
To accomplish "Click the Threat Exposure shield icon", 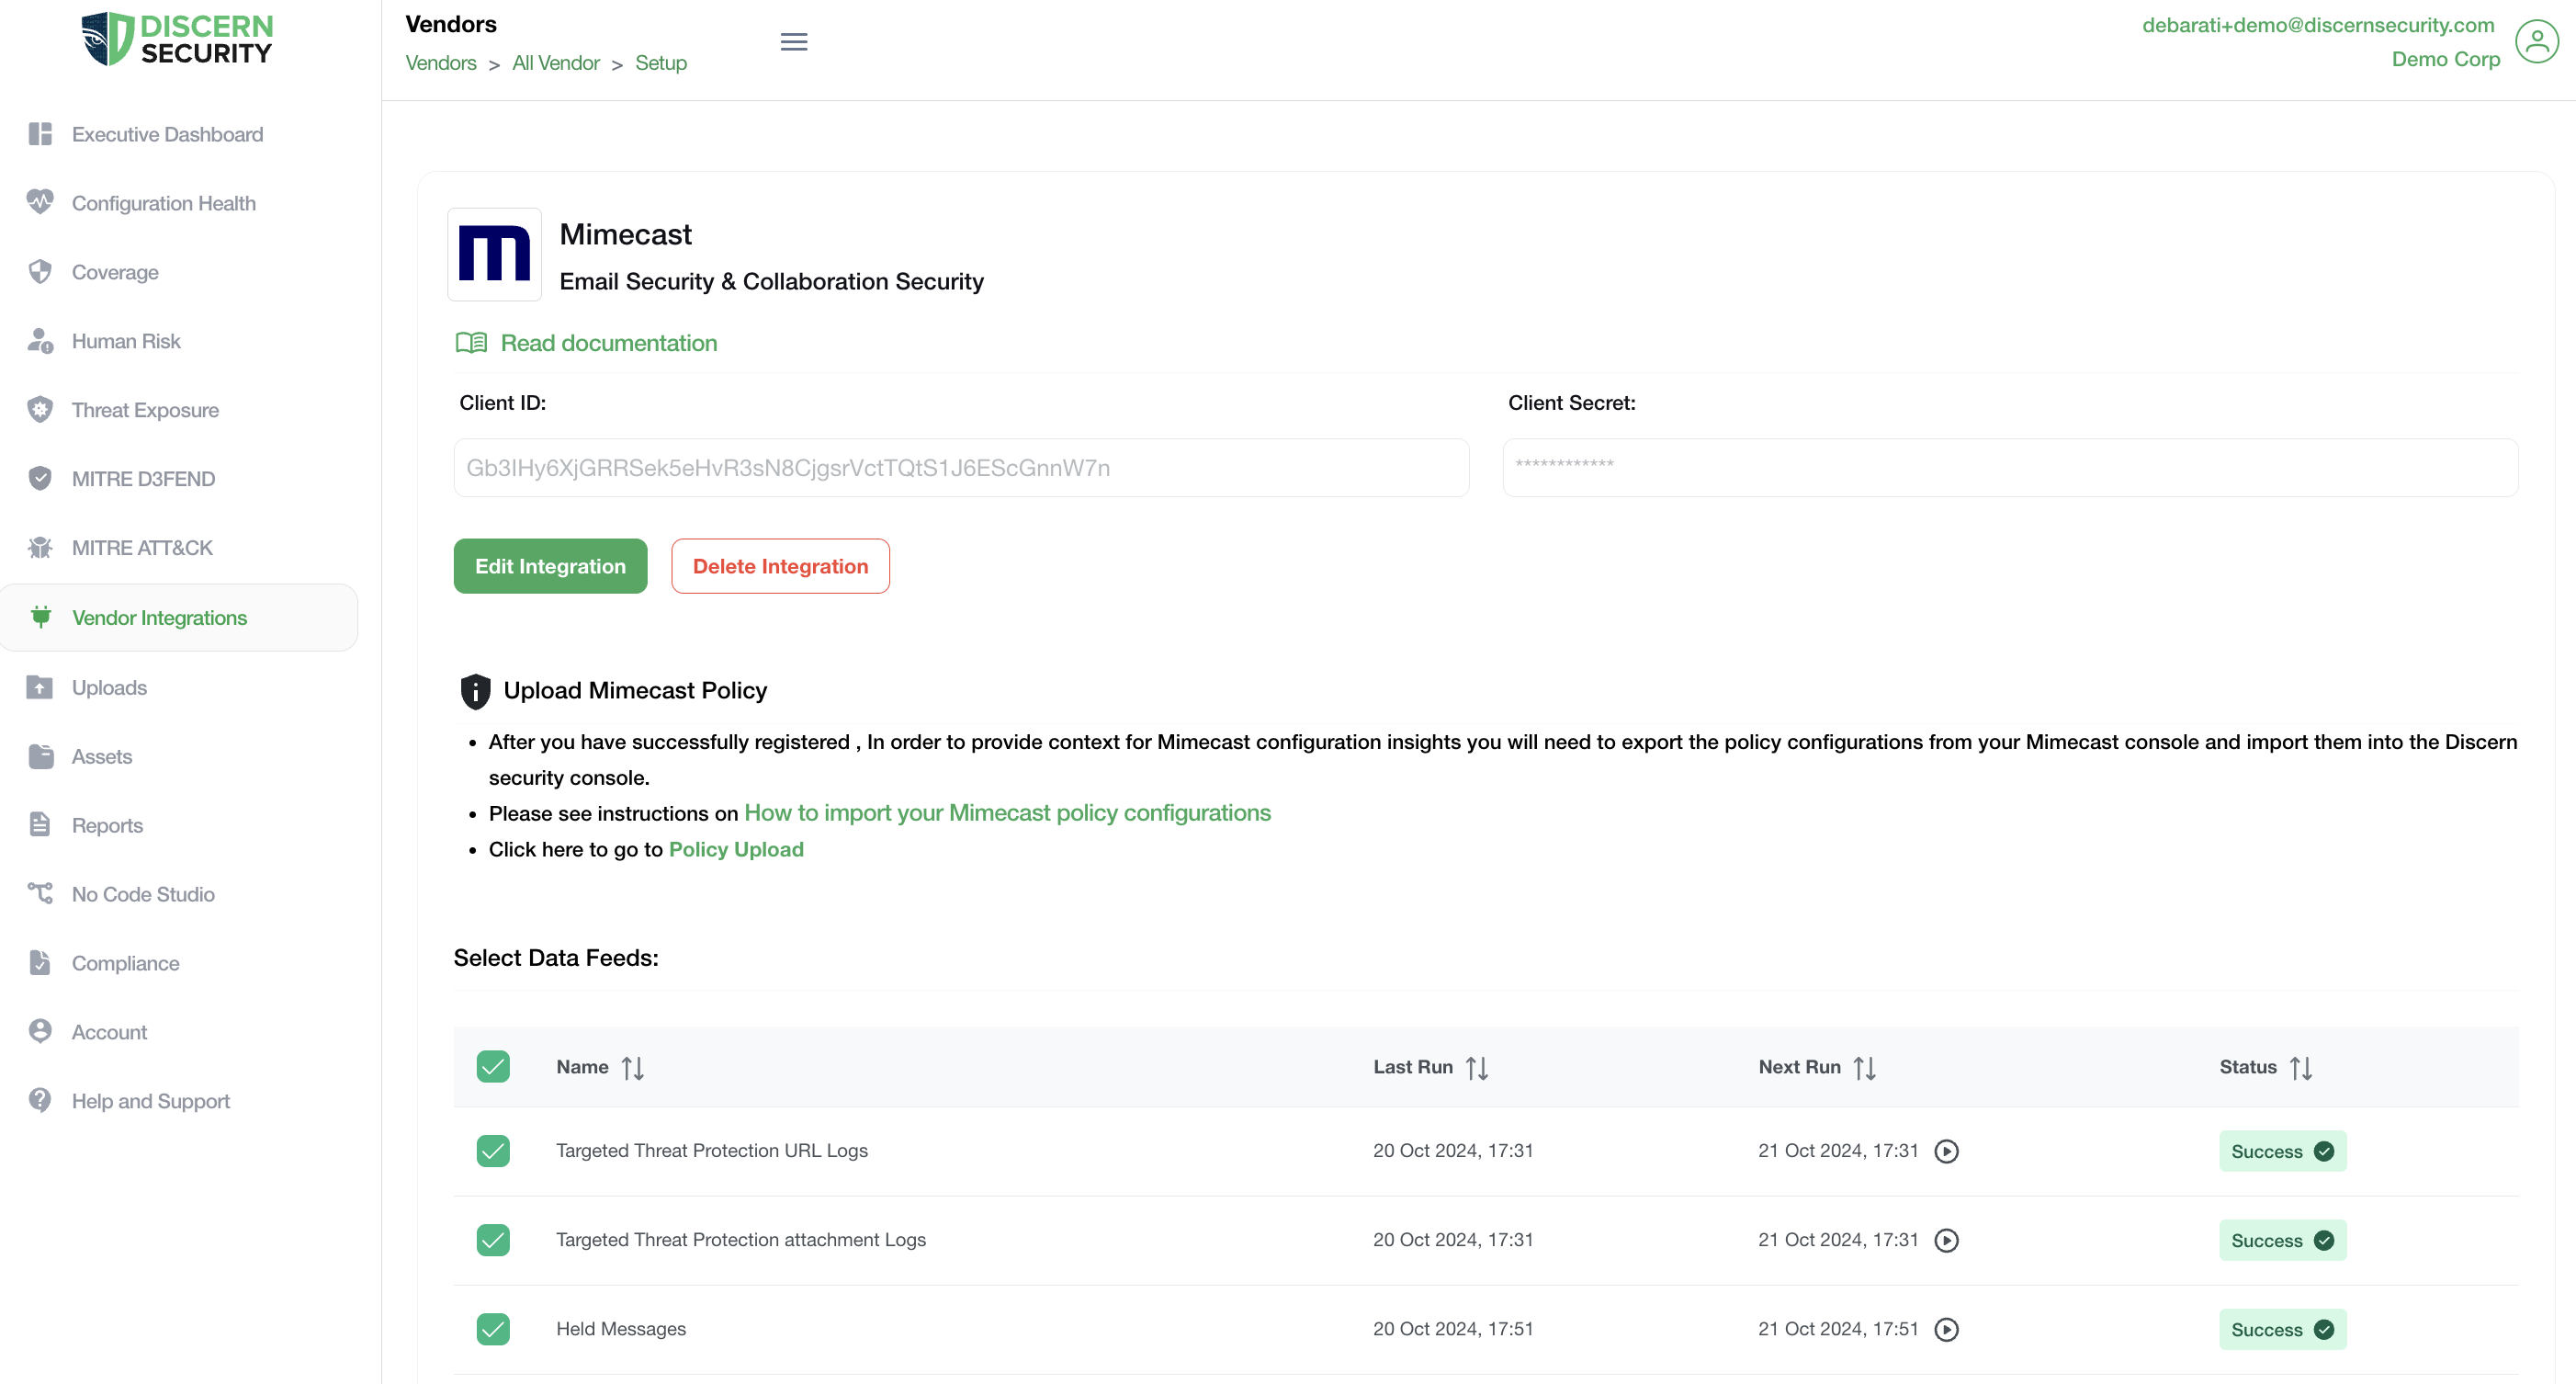I will pos(40,410).
